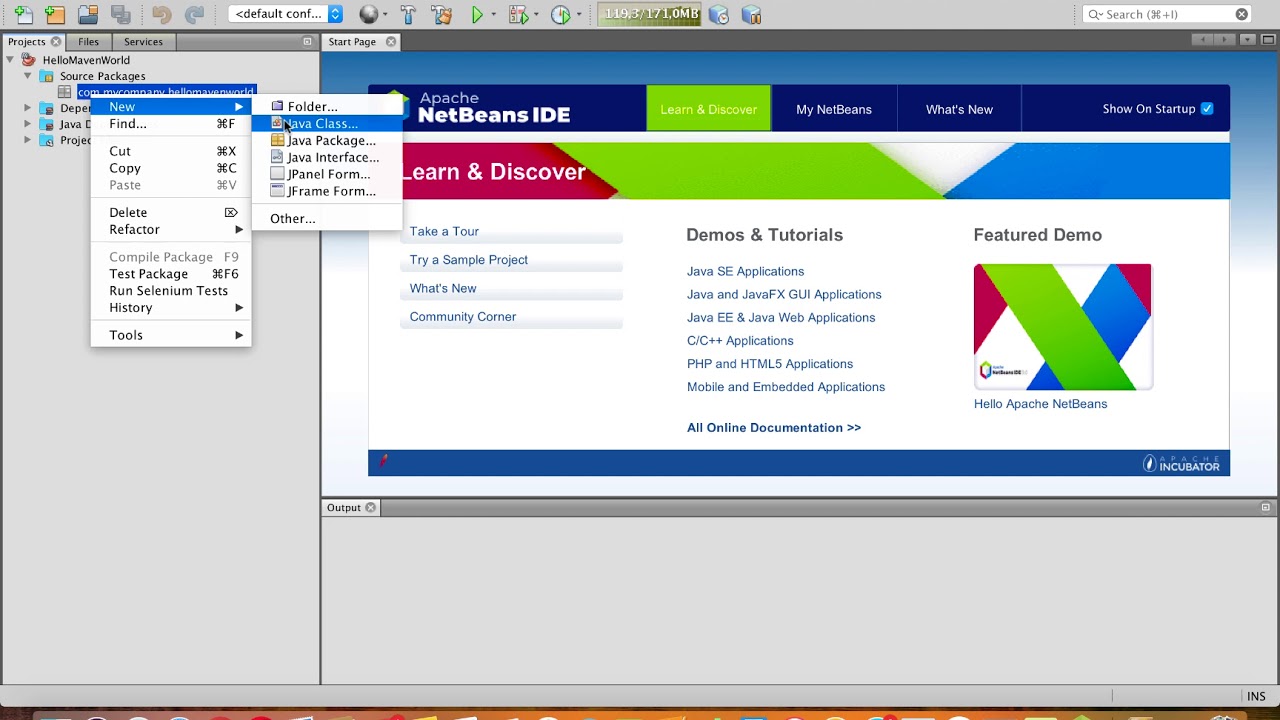Viewport: 1280px width, 720px height.
Task: Click the Debug Project toolbar icon
Action: click(x=517, y=14)
